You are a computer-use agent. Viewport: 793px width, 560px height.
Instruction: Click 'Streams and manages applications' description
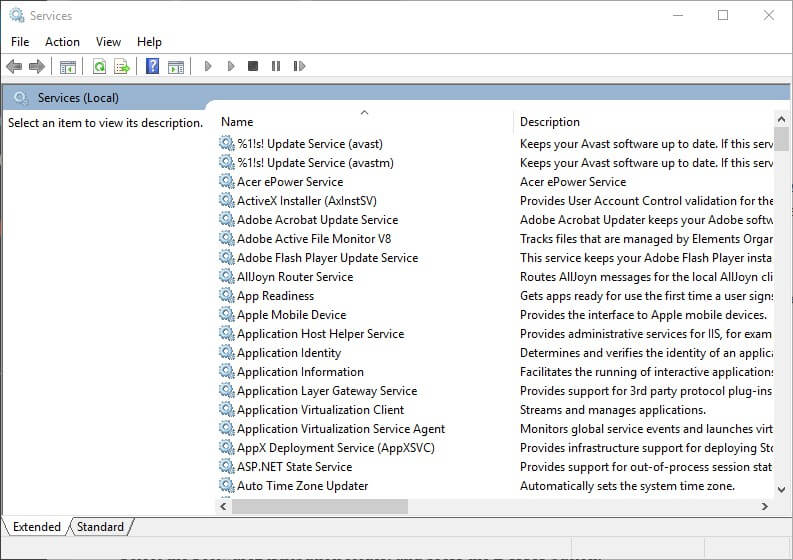[x=612, y=409]
